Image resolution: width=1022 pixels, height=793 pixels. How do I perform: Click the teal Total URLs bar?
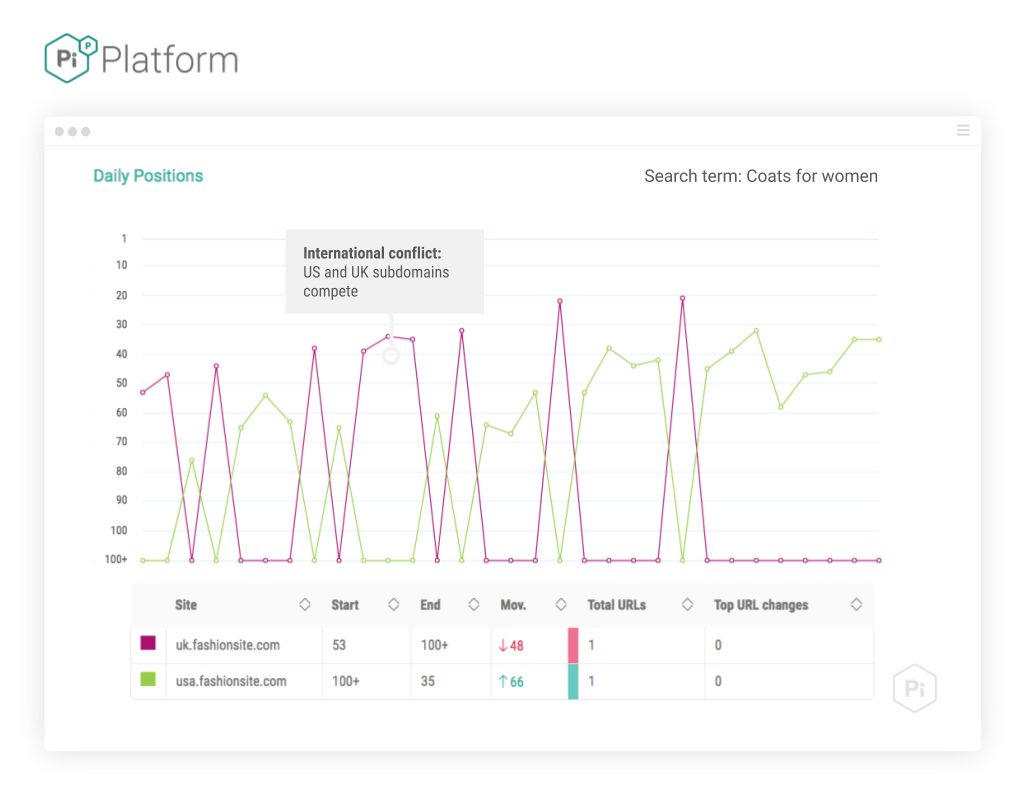click(573, 681)
